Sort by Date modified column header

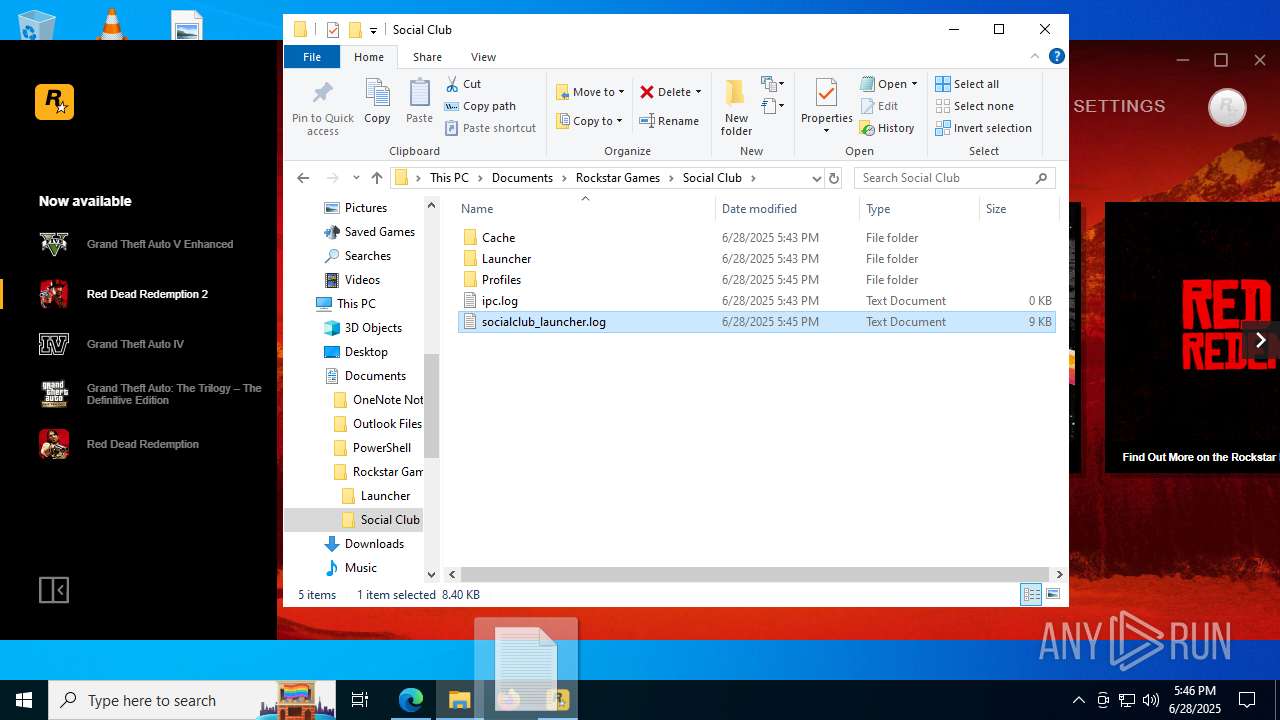click(x=759, y=209)
